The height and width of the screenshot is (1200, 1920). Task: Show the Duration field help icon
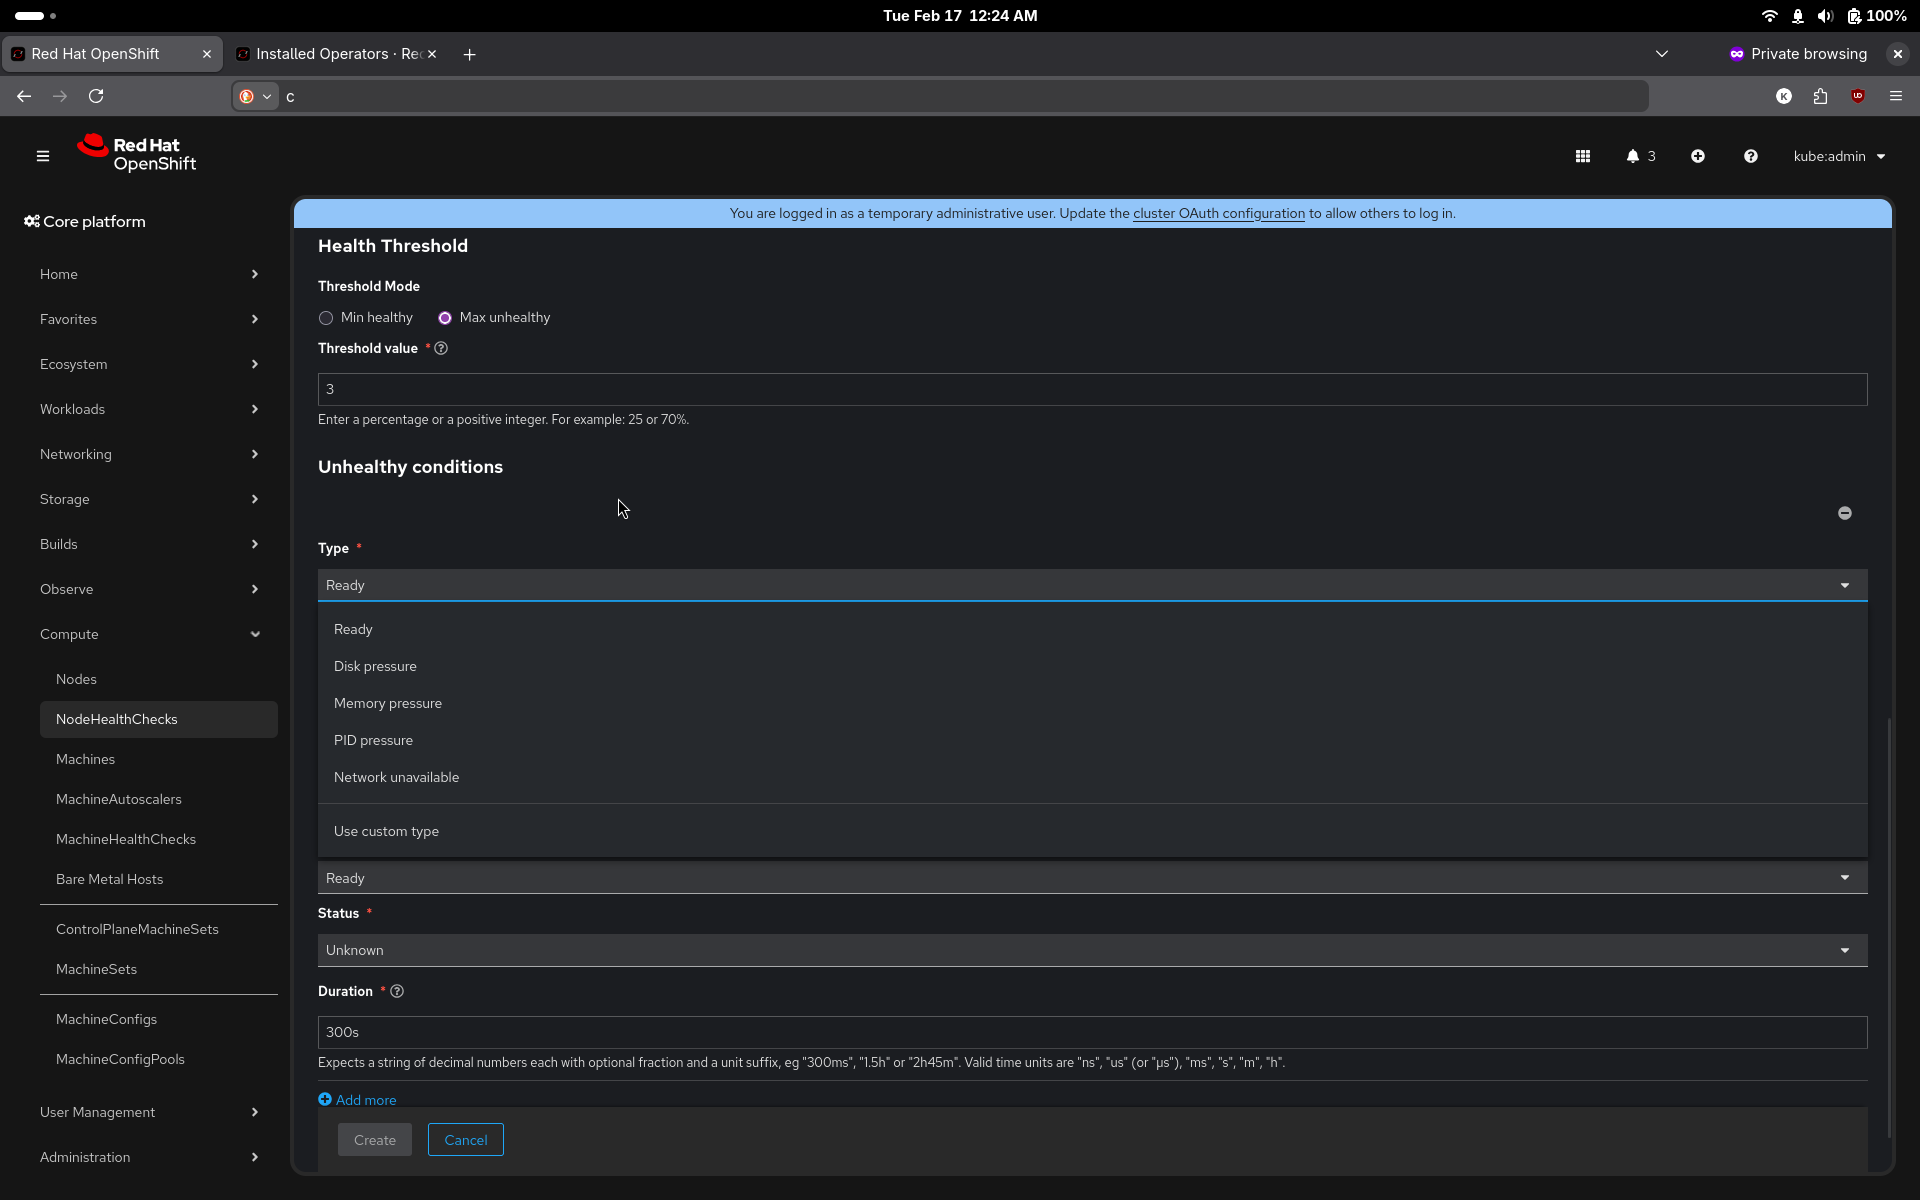pyautogui.click(x=397, y=991)
